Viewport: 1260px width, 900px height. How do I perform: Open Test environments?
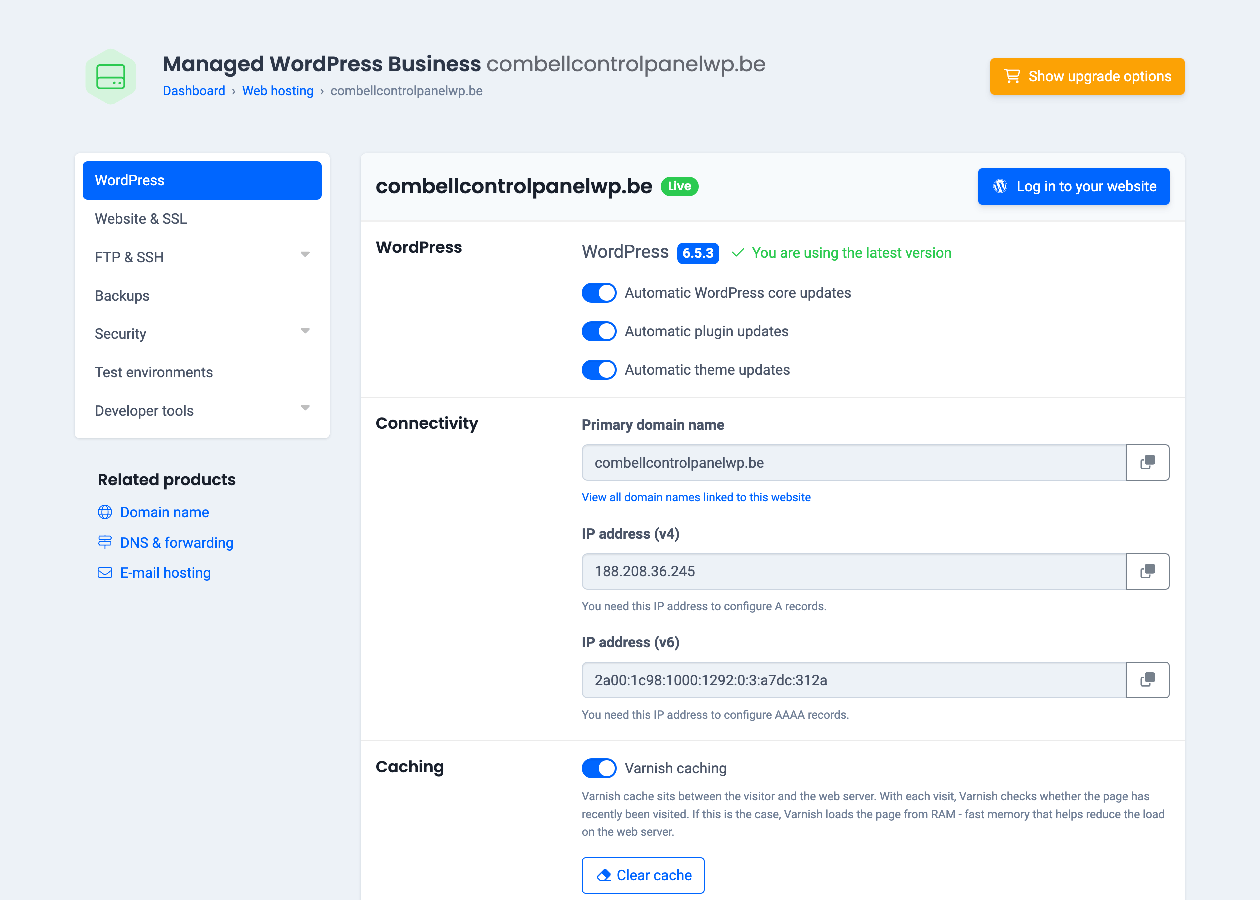pos(202,372)
